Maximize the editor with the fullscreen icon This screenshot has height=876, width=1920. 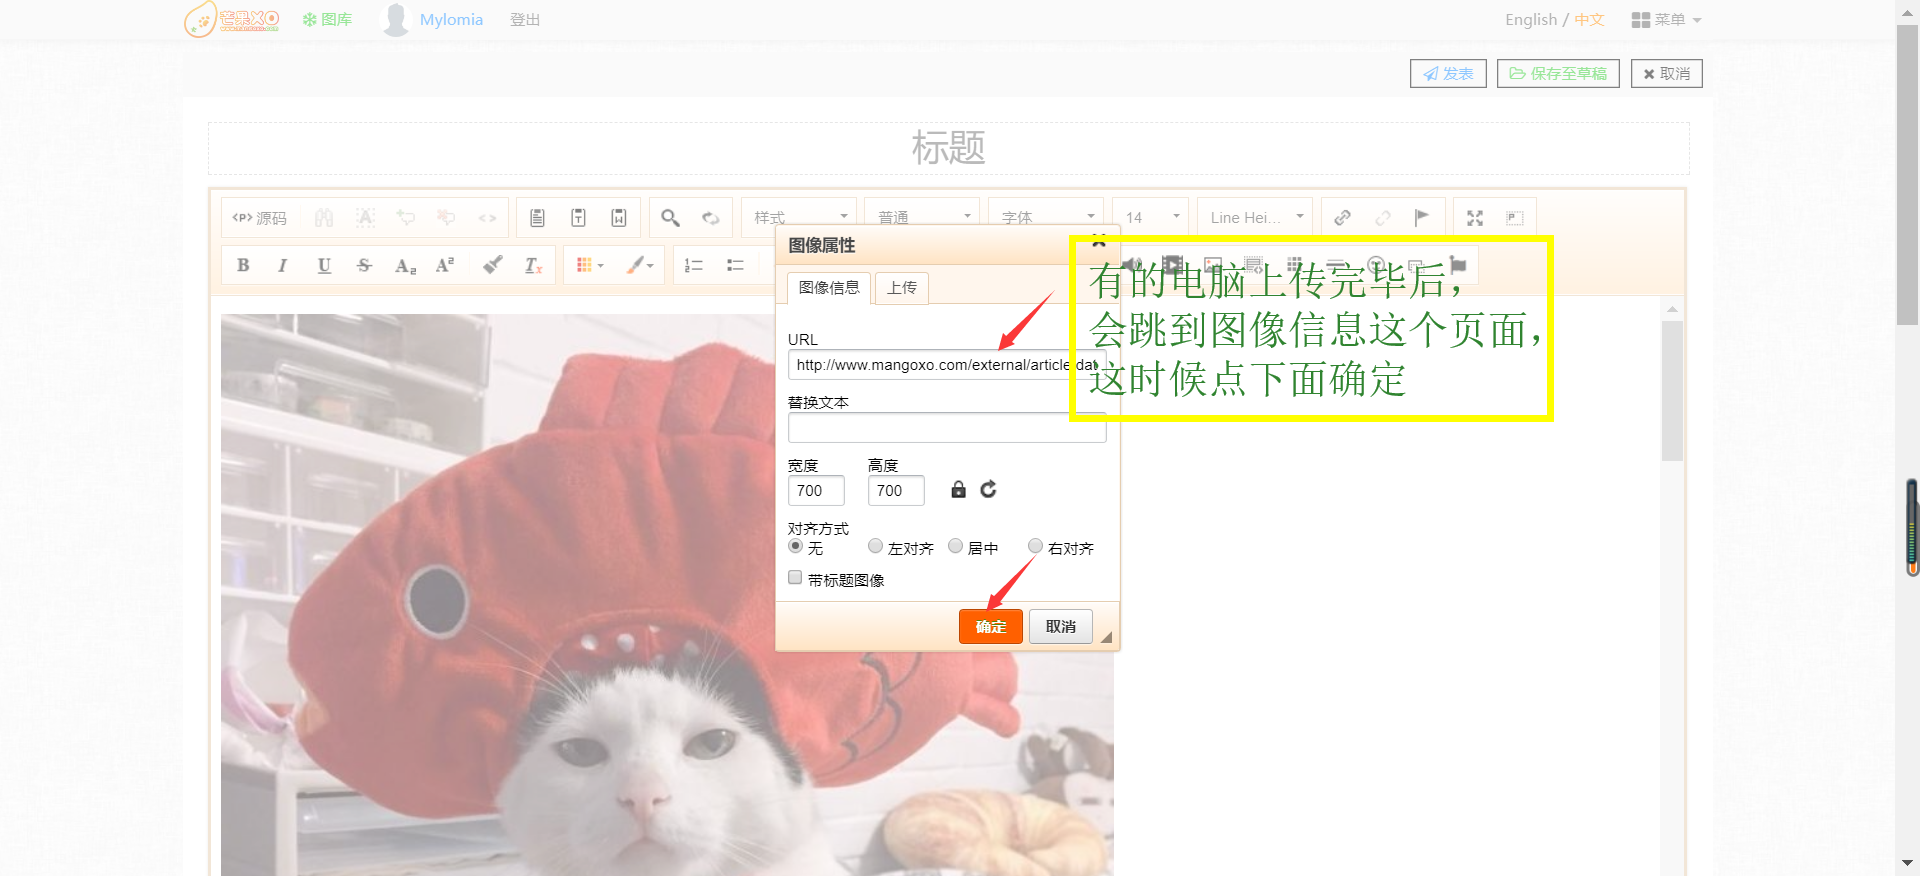coord(1475,218)
